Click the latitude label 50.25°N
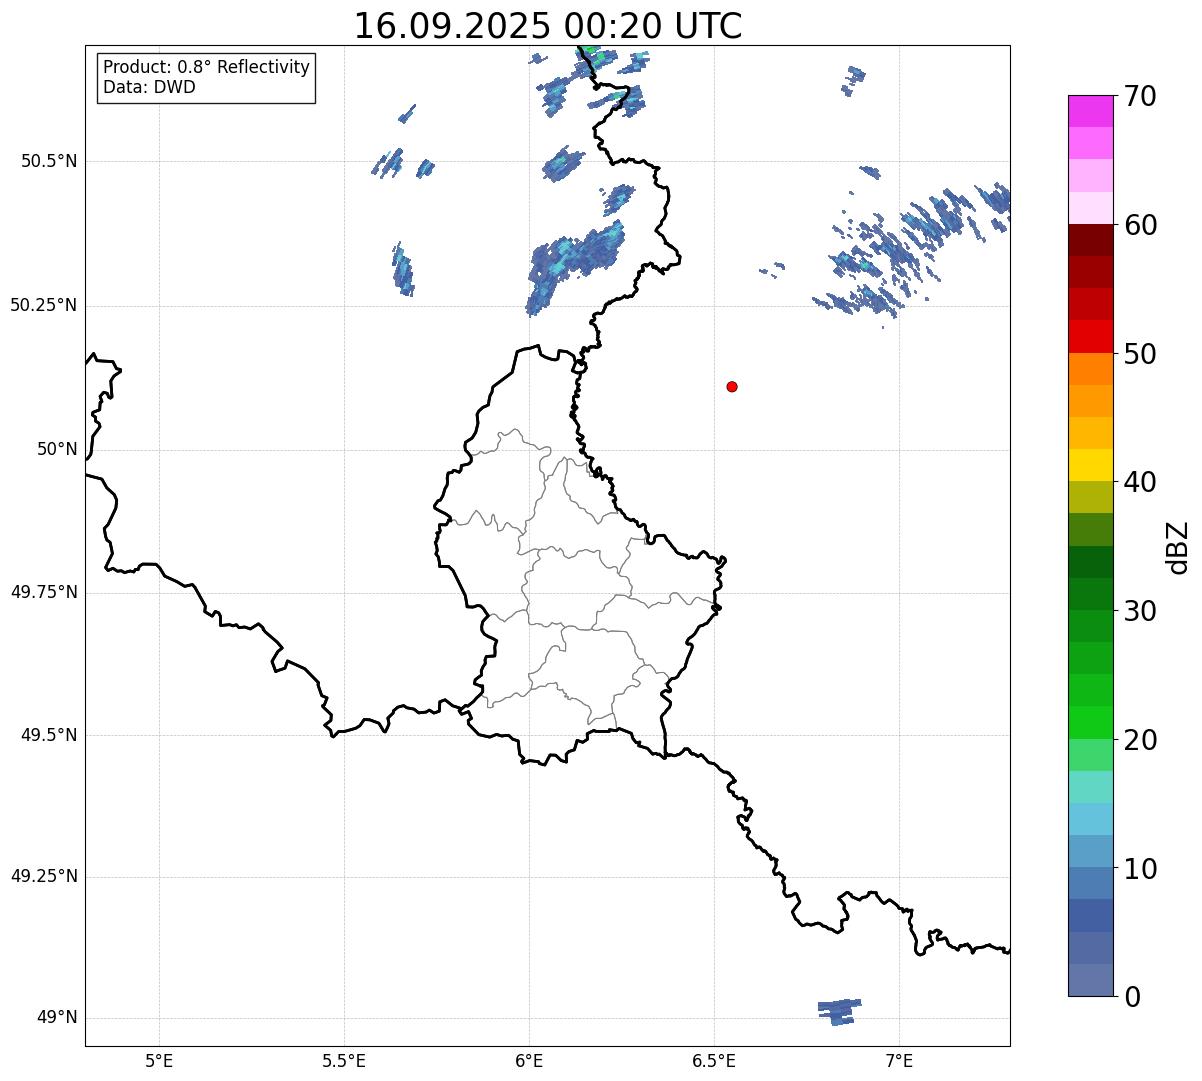This screenshot has height=1081, width=1202. click(x=44, y=305)
